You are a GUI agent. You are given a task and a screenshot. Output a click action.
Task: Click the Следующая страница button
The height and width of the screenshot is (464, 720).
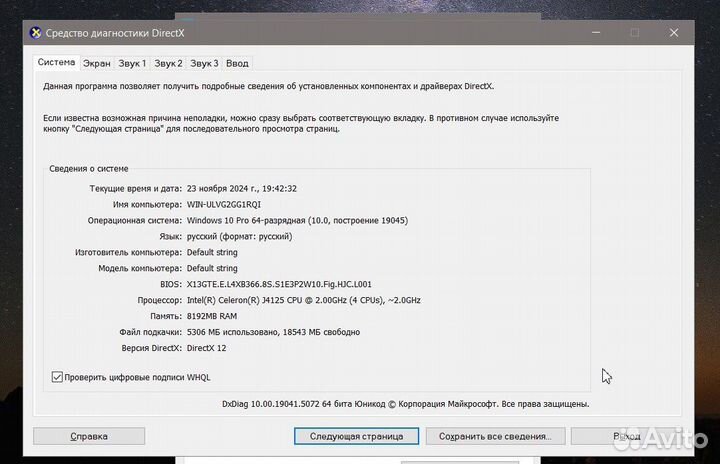[356, 436]
